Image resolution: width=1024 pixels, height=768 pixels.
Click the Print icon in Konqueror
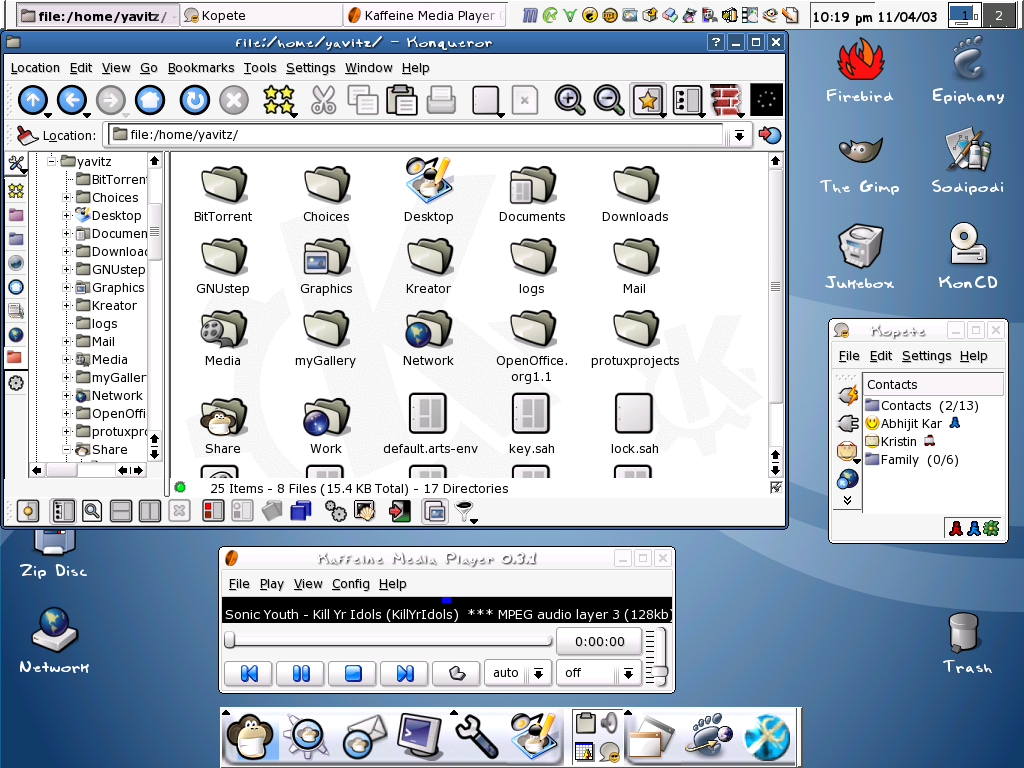coord(441,101)
